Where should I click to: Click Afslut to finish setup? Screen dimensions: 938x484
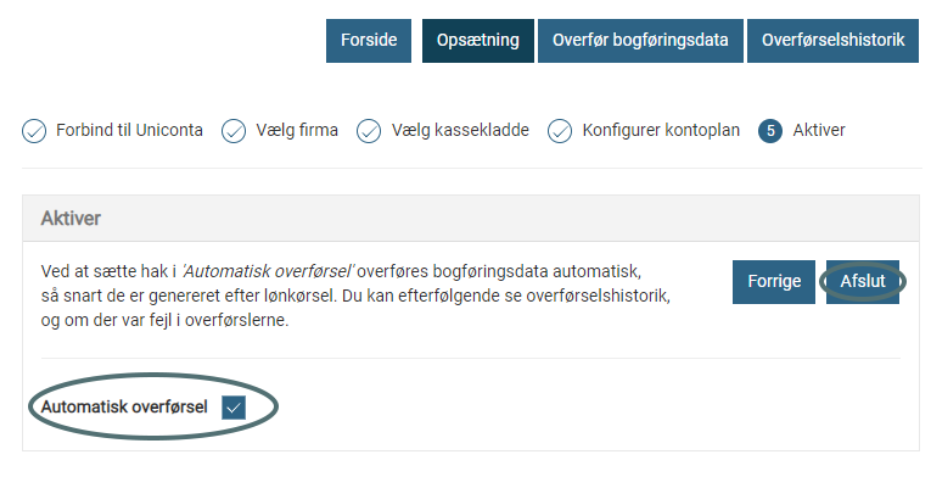click(x=862, y=282)
